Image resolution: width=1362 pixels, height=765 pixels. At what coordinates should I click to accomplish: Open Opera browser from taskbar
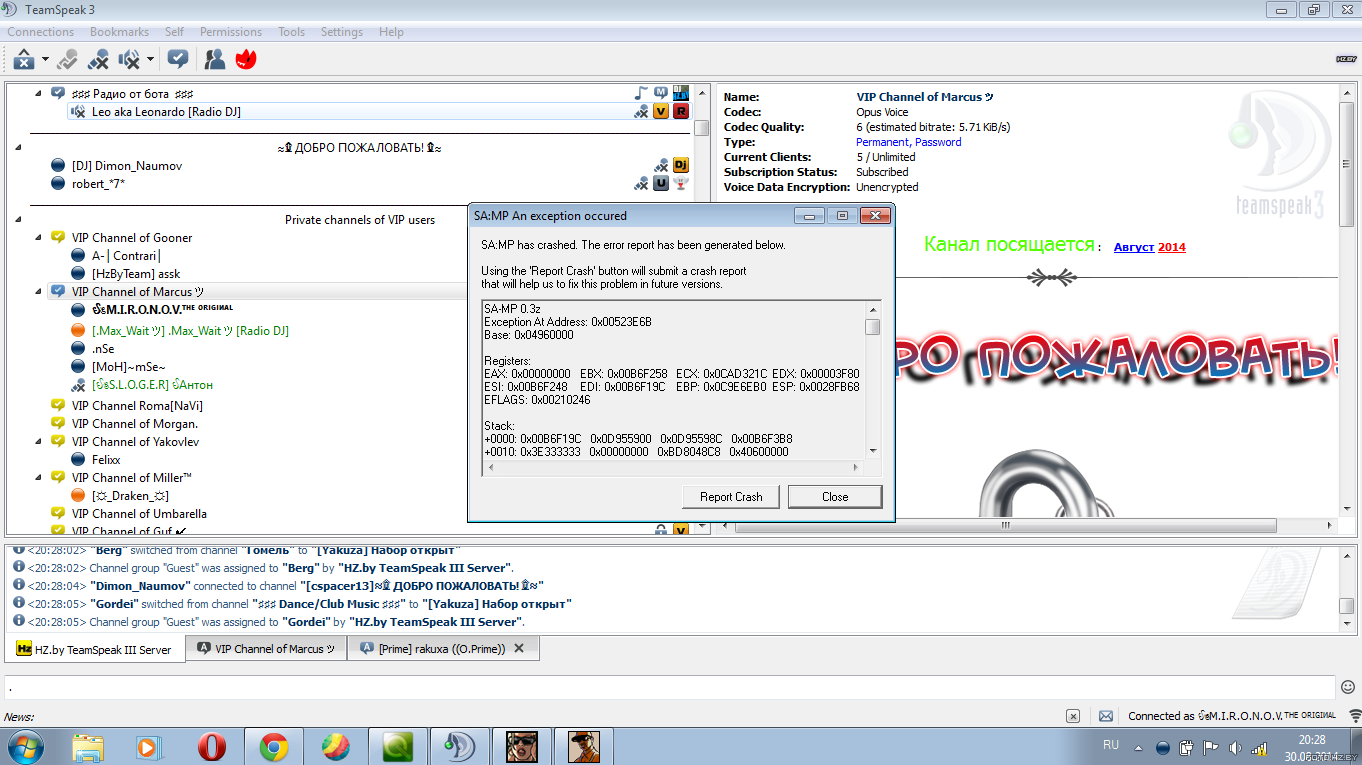point(211,746)
